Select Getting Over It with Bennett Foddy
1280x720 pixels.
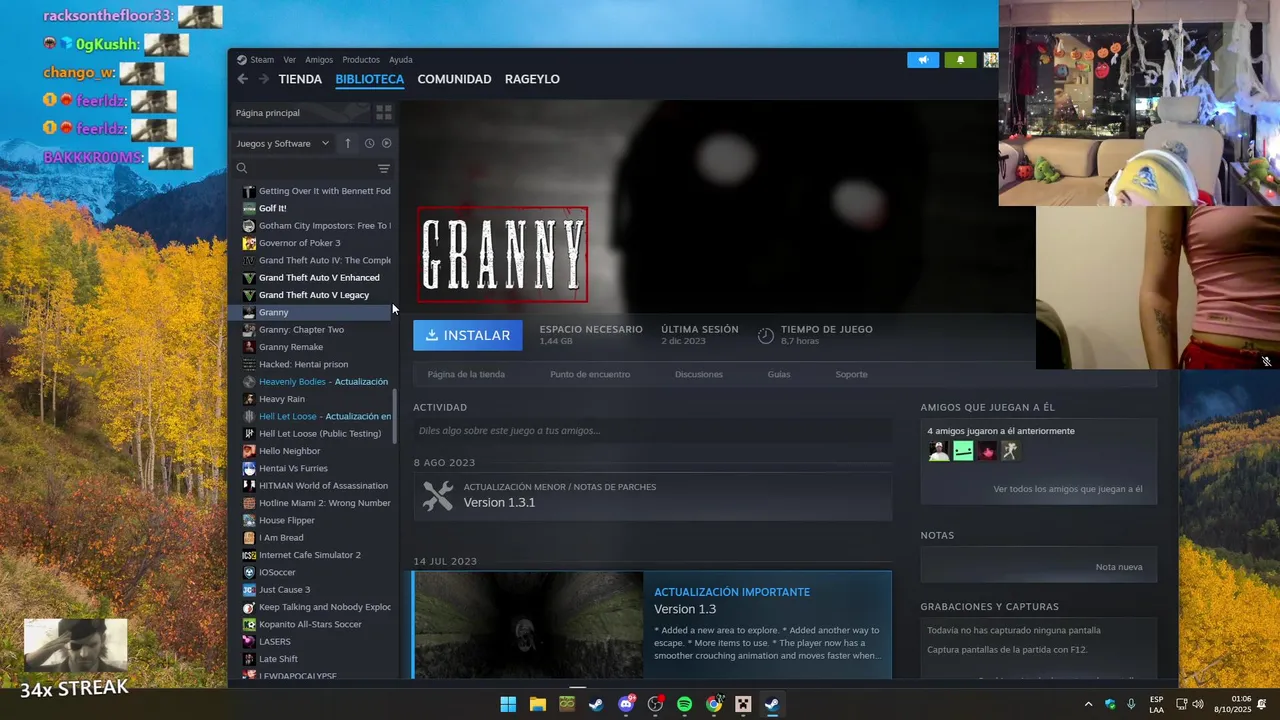pyautogui.click(x=316, y=191)
